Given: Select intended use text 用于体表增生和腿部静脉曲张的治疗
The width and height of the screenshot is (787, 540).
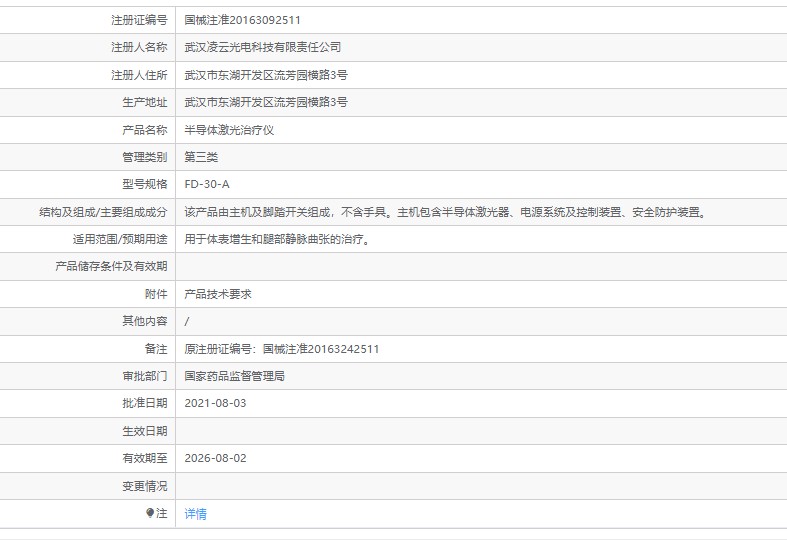Looking at the screenshot, I should (x=278, y=239).
